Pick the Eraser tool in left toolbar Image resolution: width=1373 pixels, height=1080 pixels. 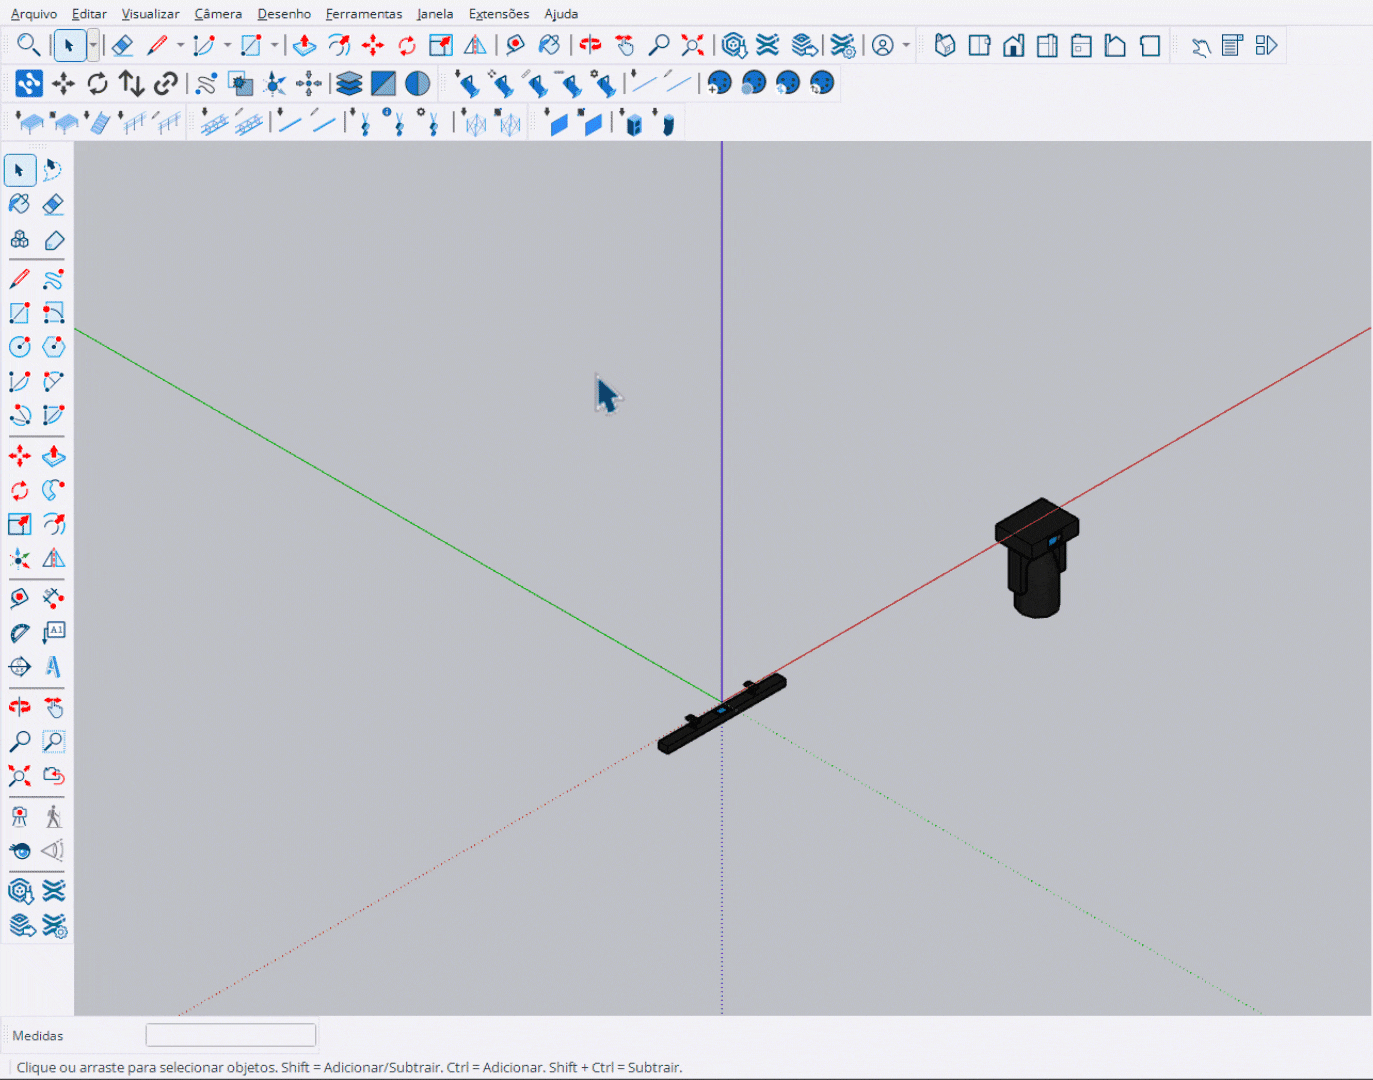(x=54, y=204)
